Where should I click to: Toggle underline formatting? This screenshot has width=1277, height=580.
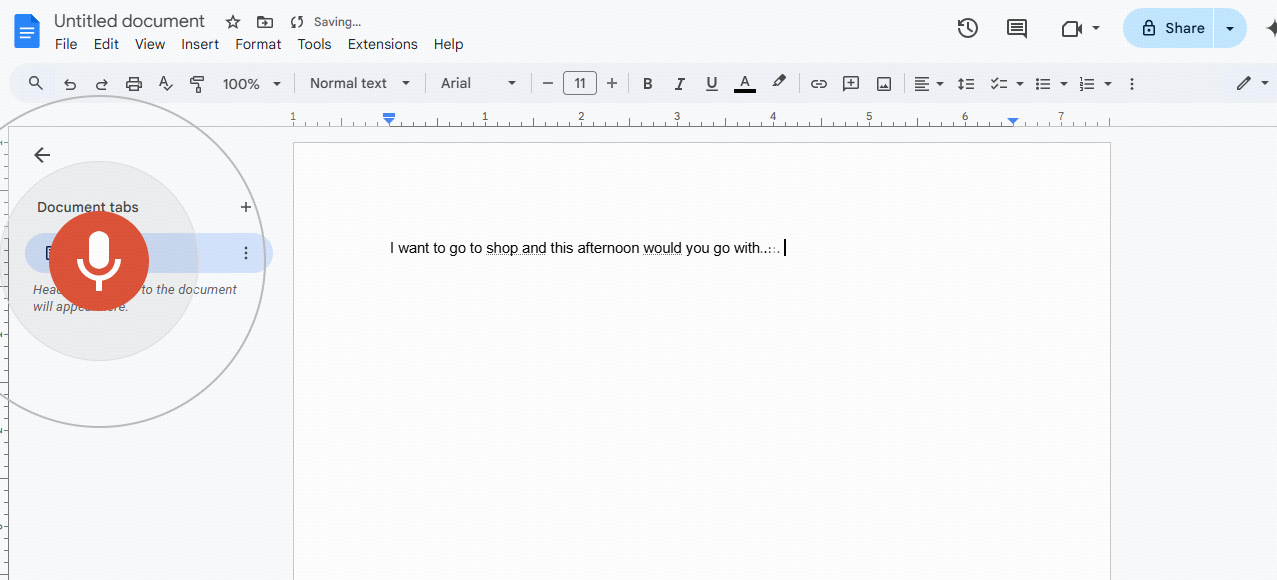click(x=711, y=83)
